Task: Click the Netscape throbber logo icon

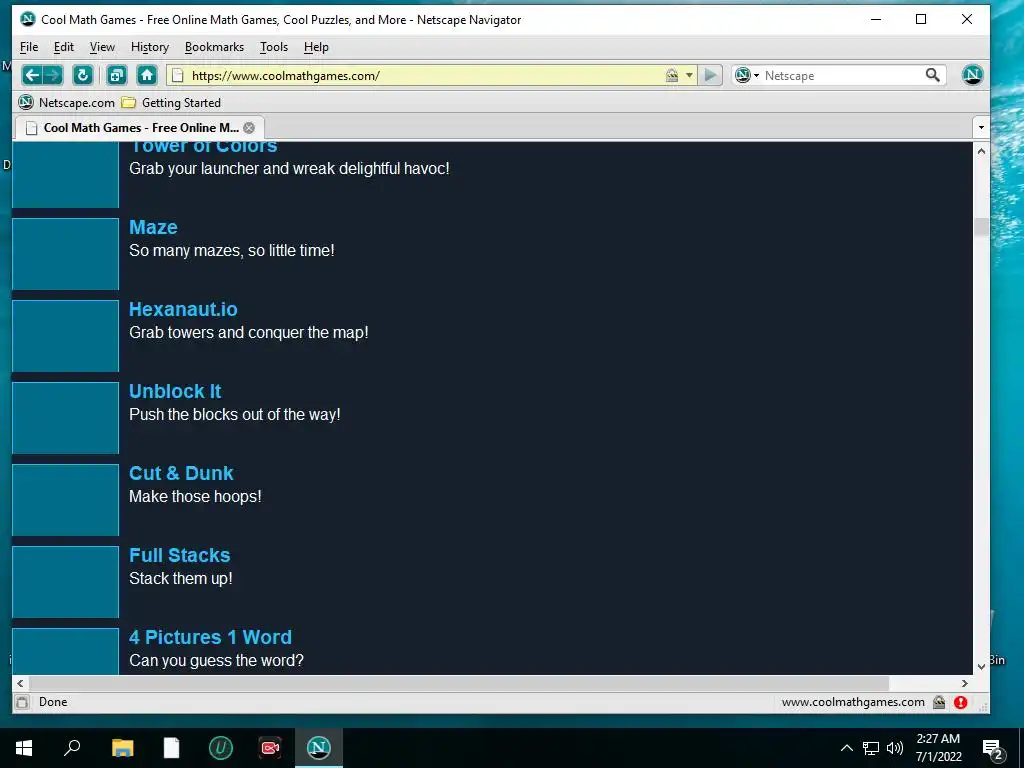Action: (x=972, y=75)
